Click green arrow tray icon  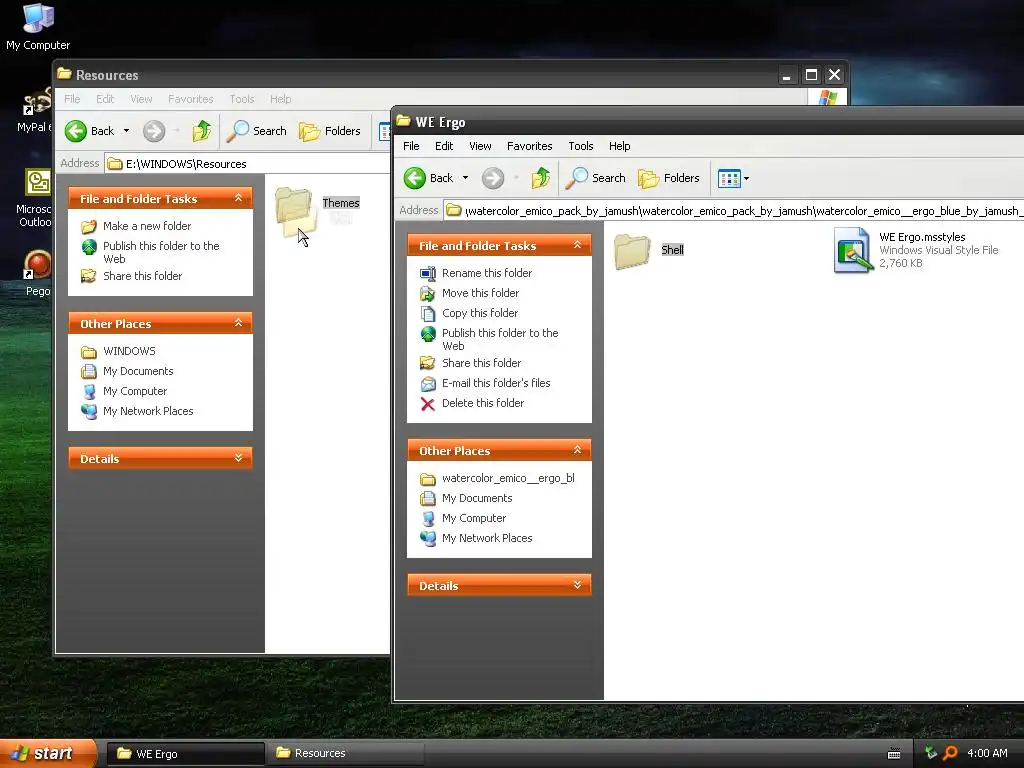(x=931, y=754)
